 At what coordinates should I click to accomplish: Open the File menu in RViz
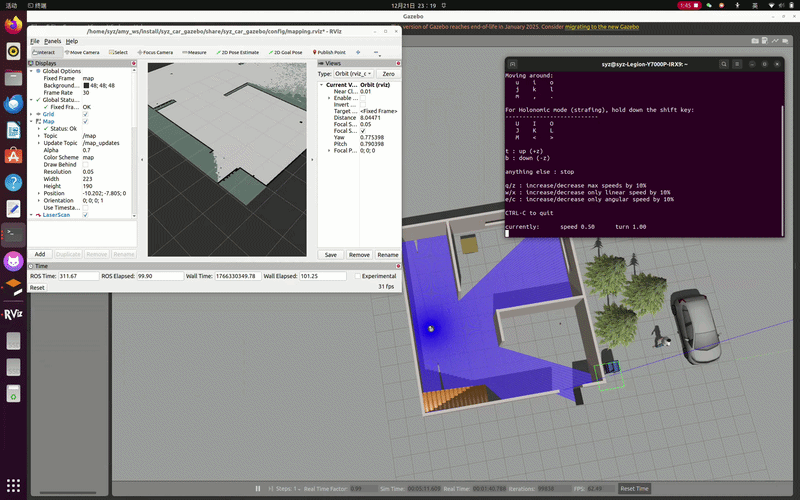pos(34,41)
